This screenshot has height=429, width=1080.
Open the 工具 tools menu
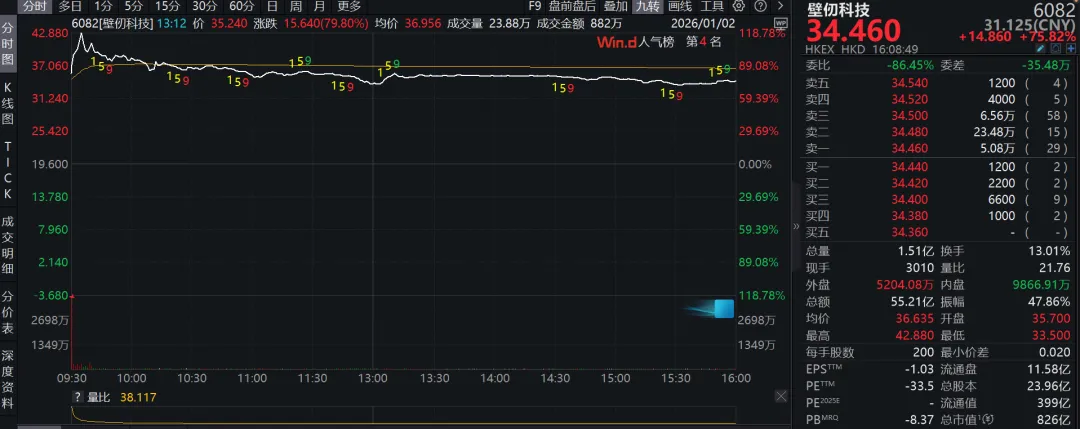click(712, 6)
